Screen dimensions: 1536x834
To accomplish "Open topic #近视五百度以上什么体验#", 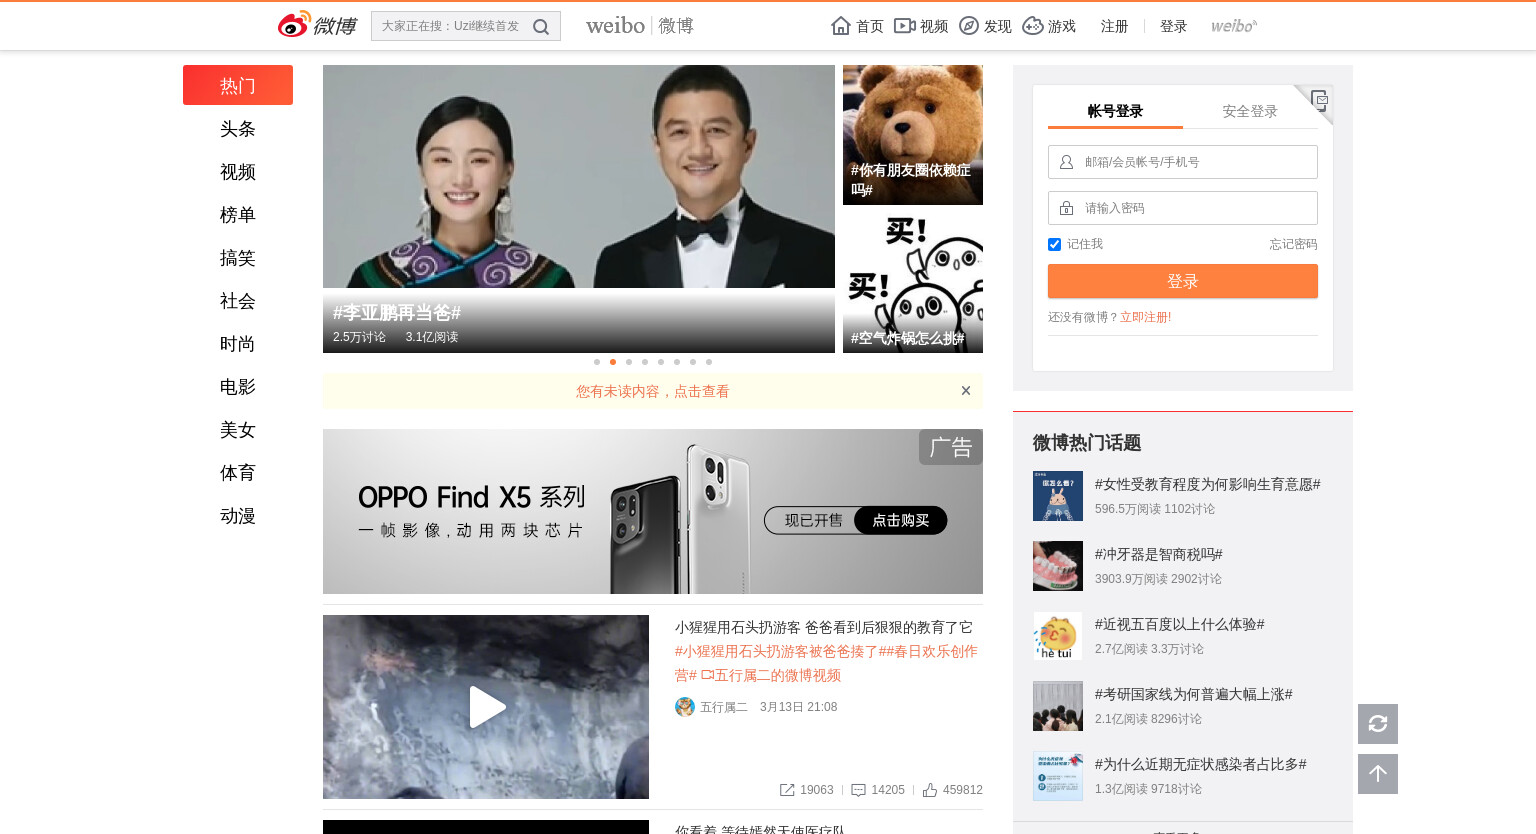I will point(1180,624).
